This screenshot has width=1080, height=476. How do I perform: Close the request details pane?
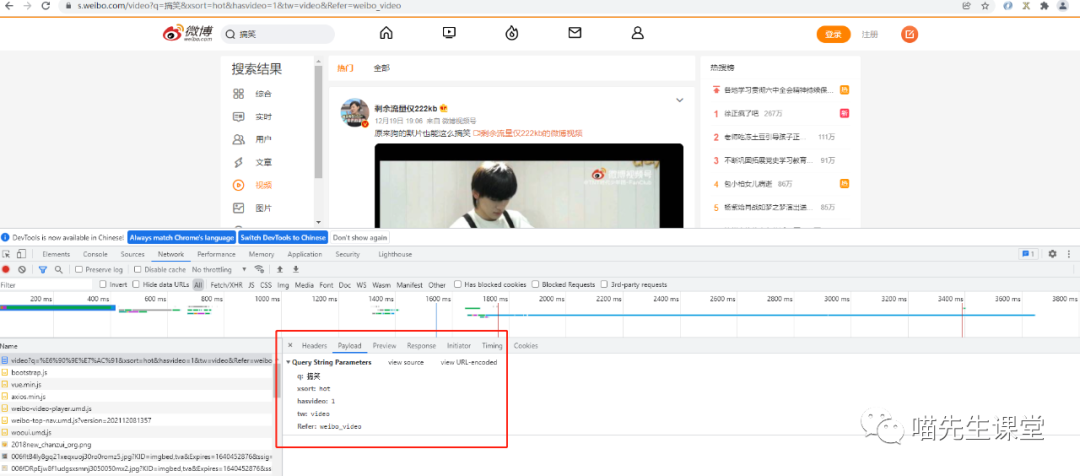290,346
